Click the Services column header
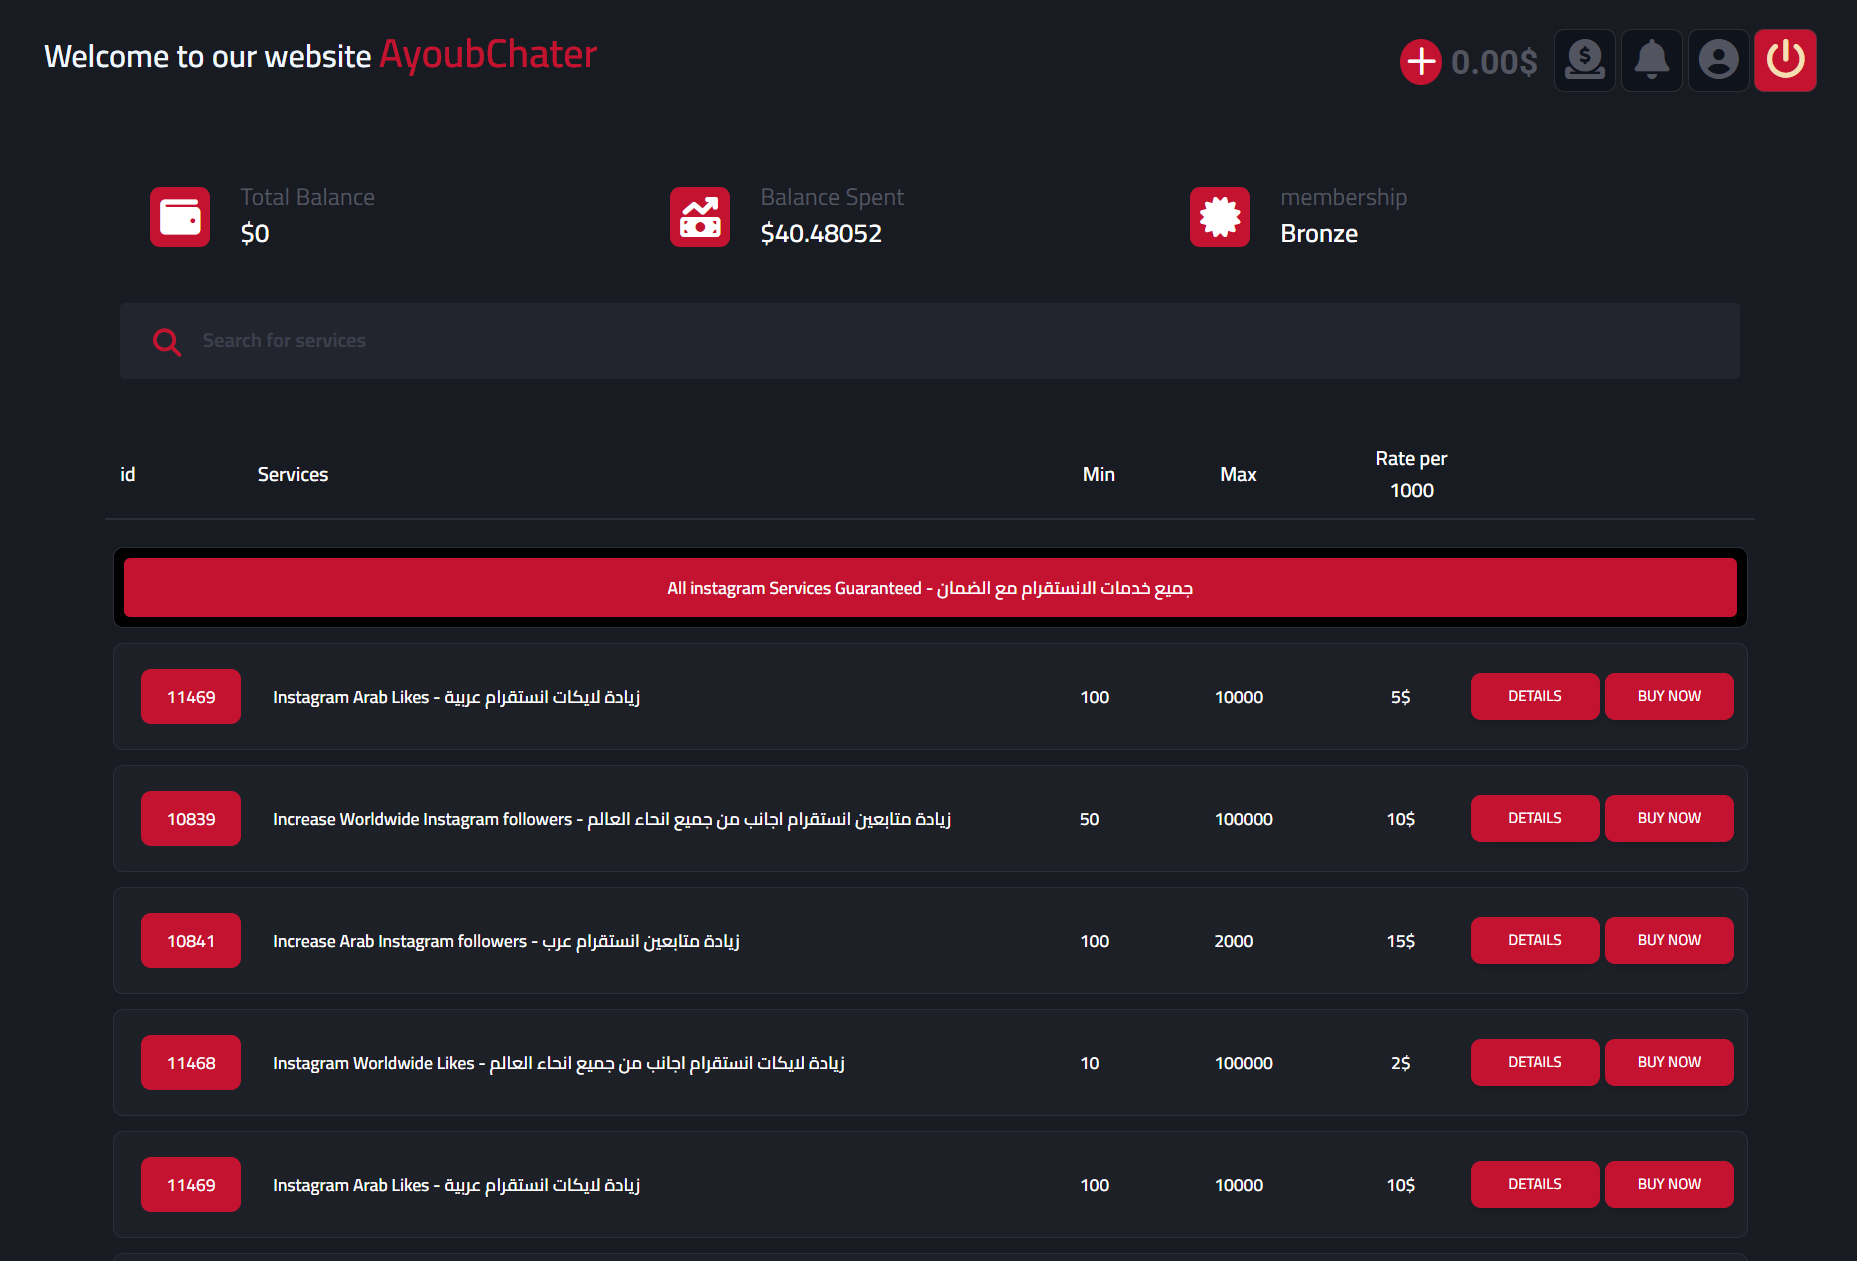 pyautogui.click(x=293, y=474)
